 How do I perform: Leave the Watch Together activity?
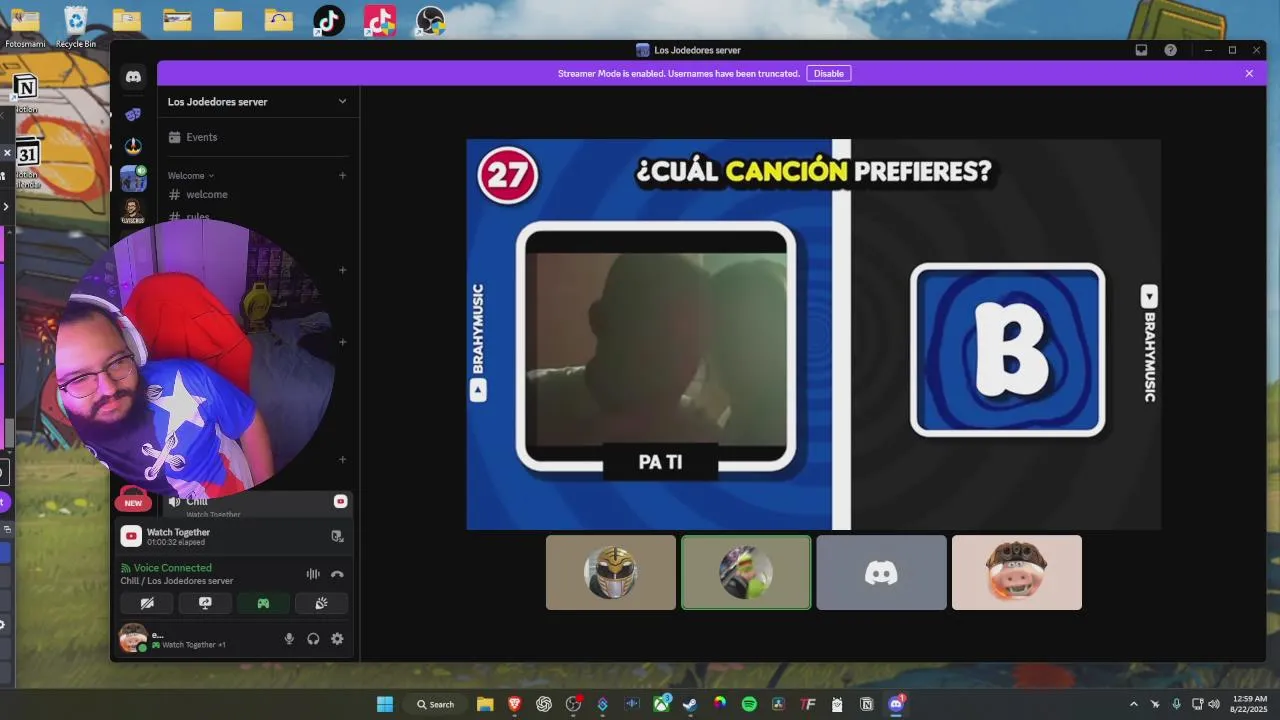[x=337, y=537]
